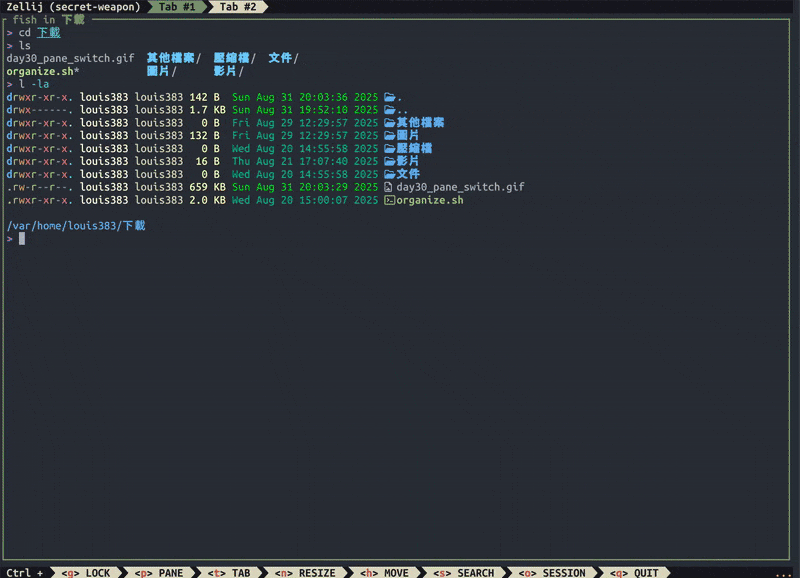Viewport: 800px width, 578px height.
Task: Click the folder icon next to 圖片
Action: click(389, 135)
